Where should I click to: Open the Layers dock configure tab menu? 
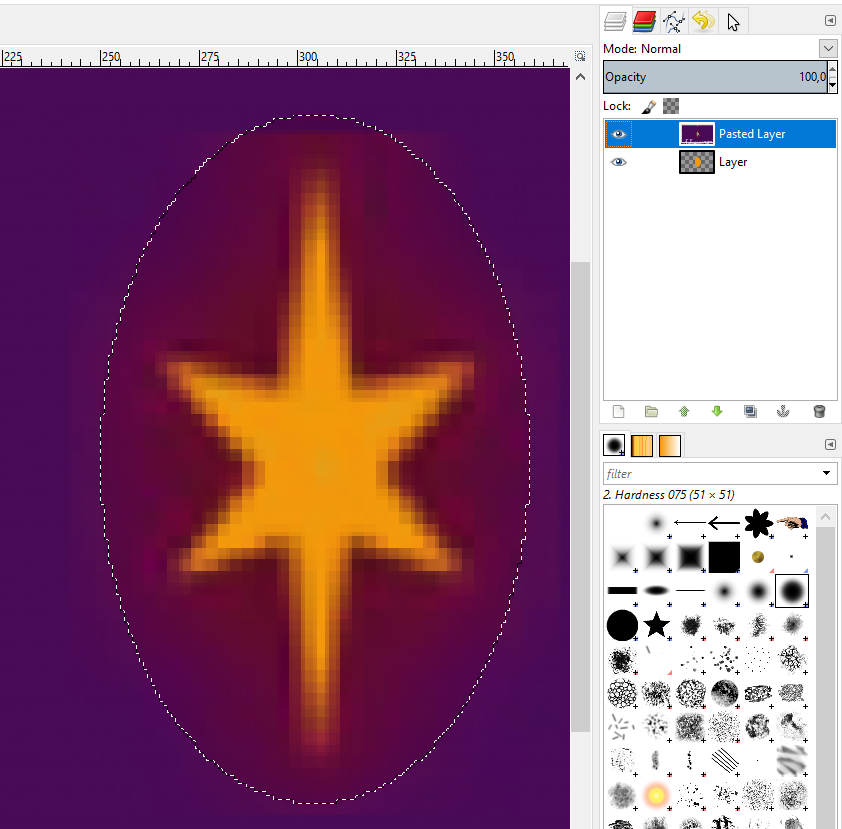(830, 20)
